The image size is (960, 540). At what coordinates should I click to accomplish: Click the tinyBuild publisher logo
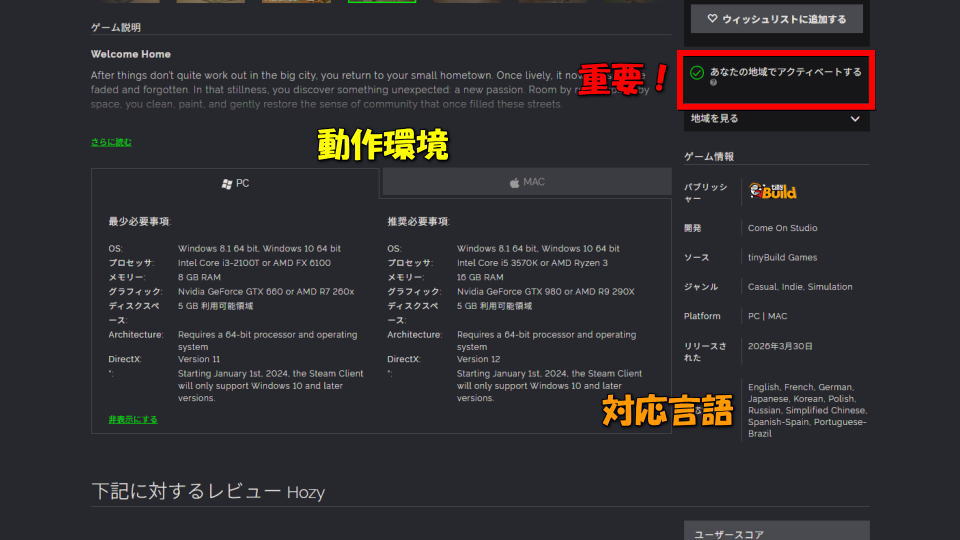(x=773, y=192)
